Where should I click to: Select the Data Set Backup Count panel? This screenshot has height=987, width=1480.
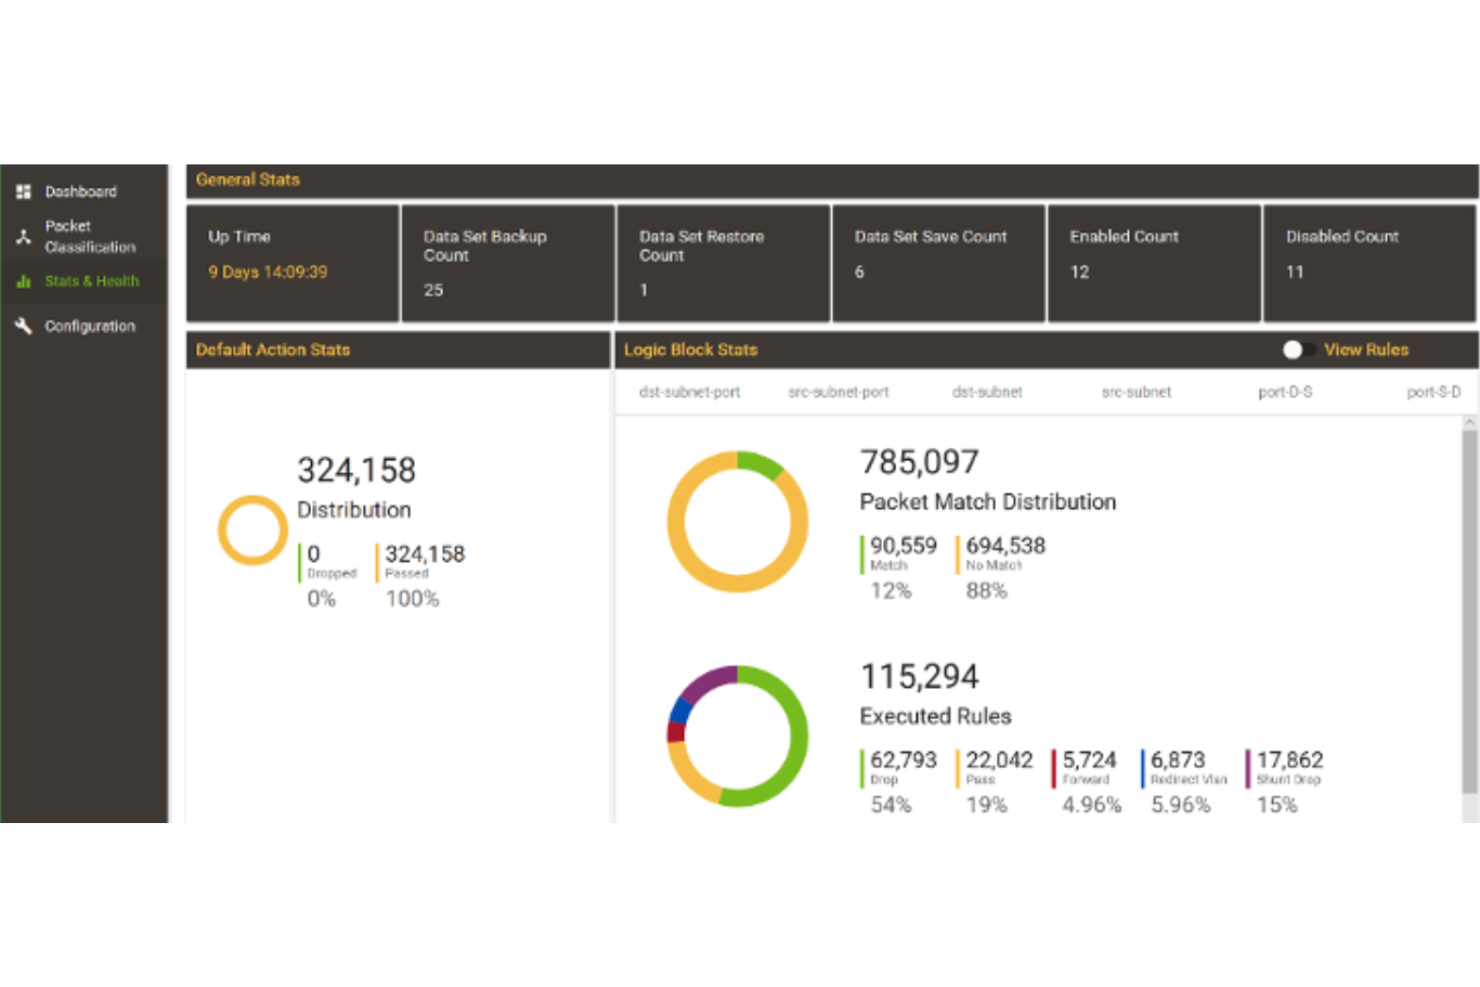tap(508, 263)
